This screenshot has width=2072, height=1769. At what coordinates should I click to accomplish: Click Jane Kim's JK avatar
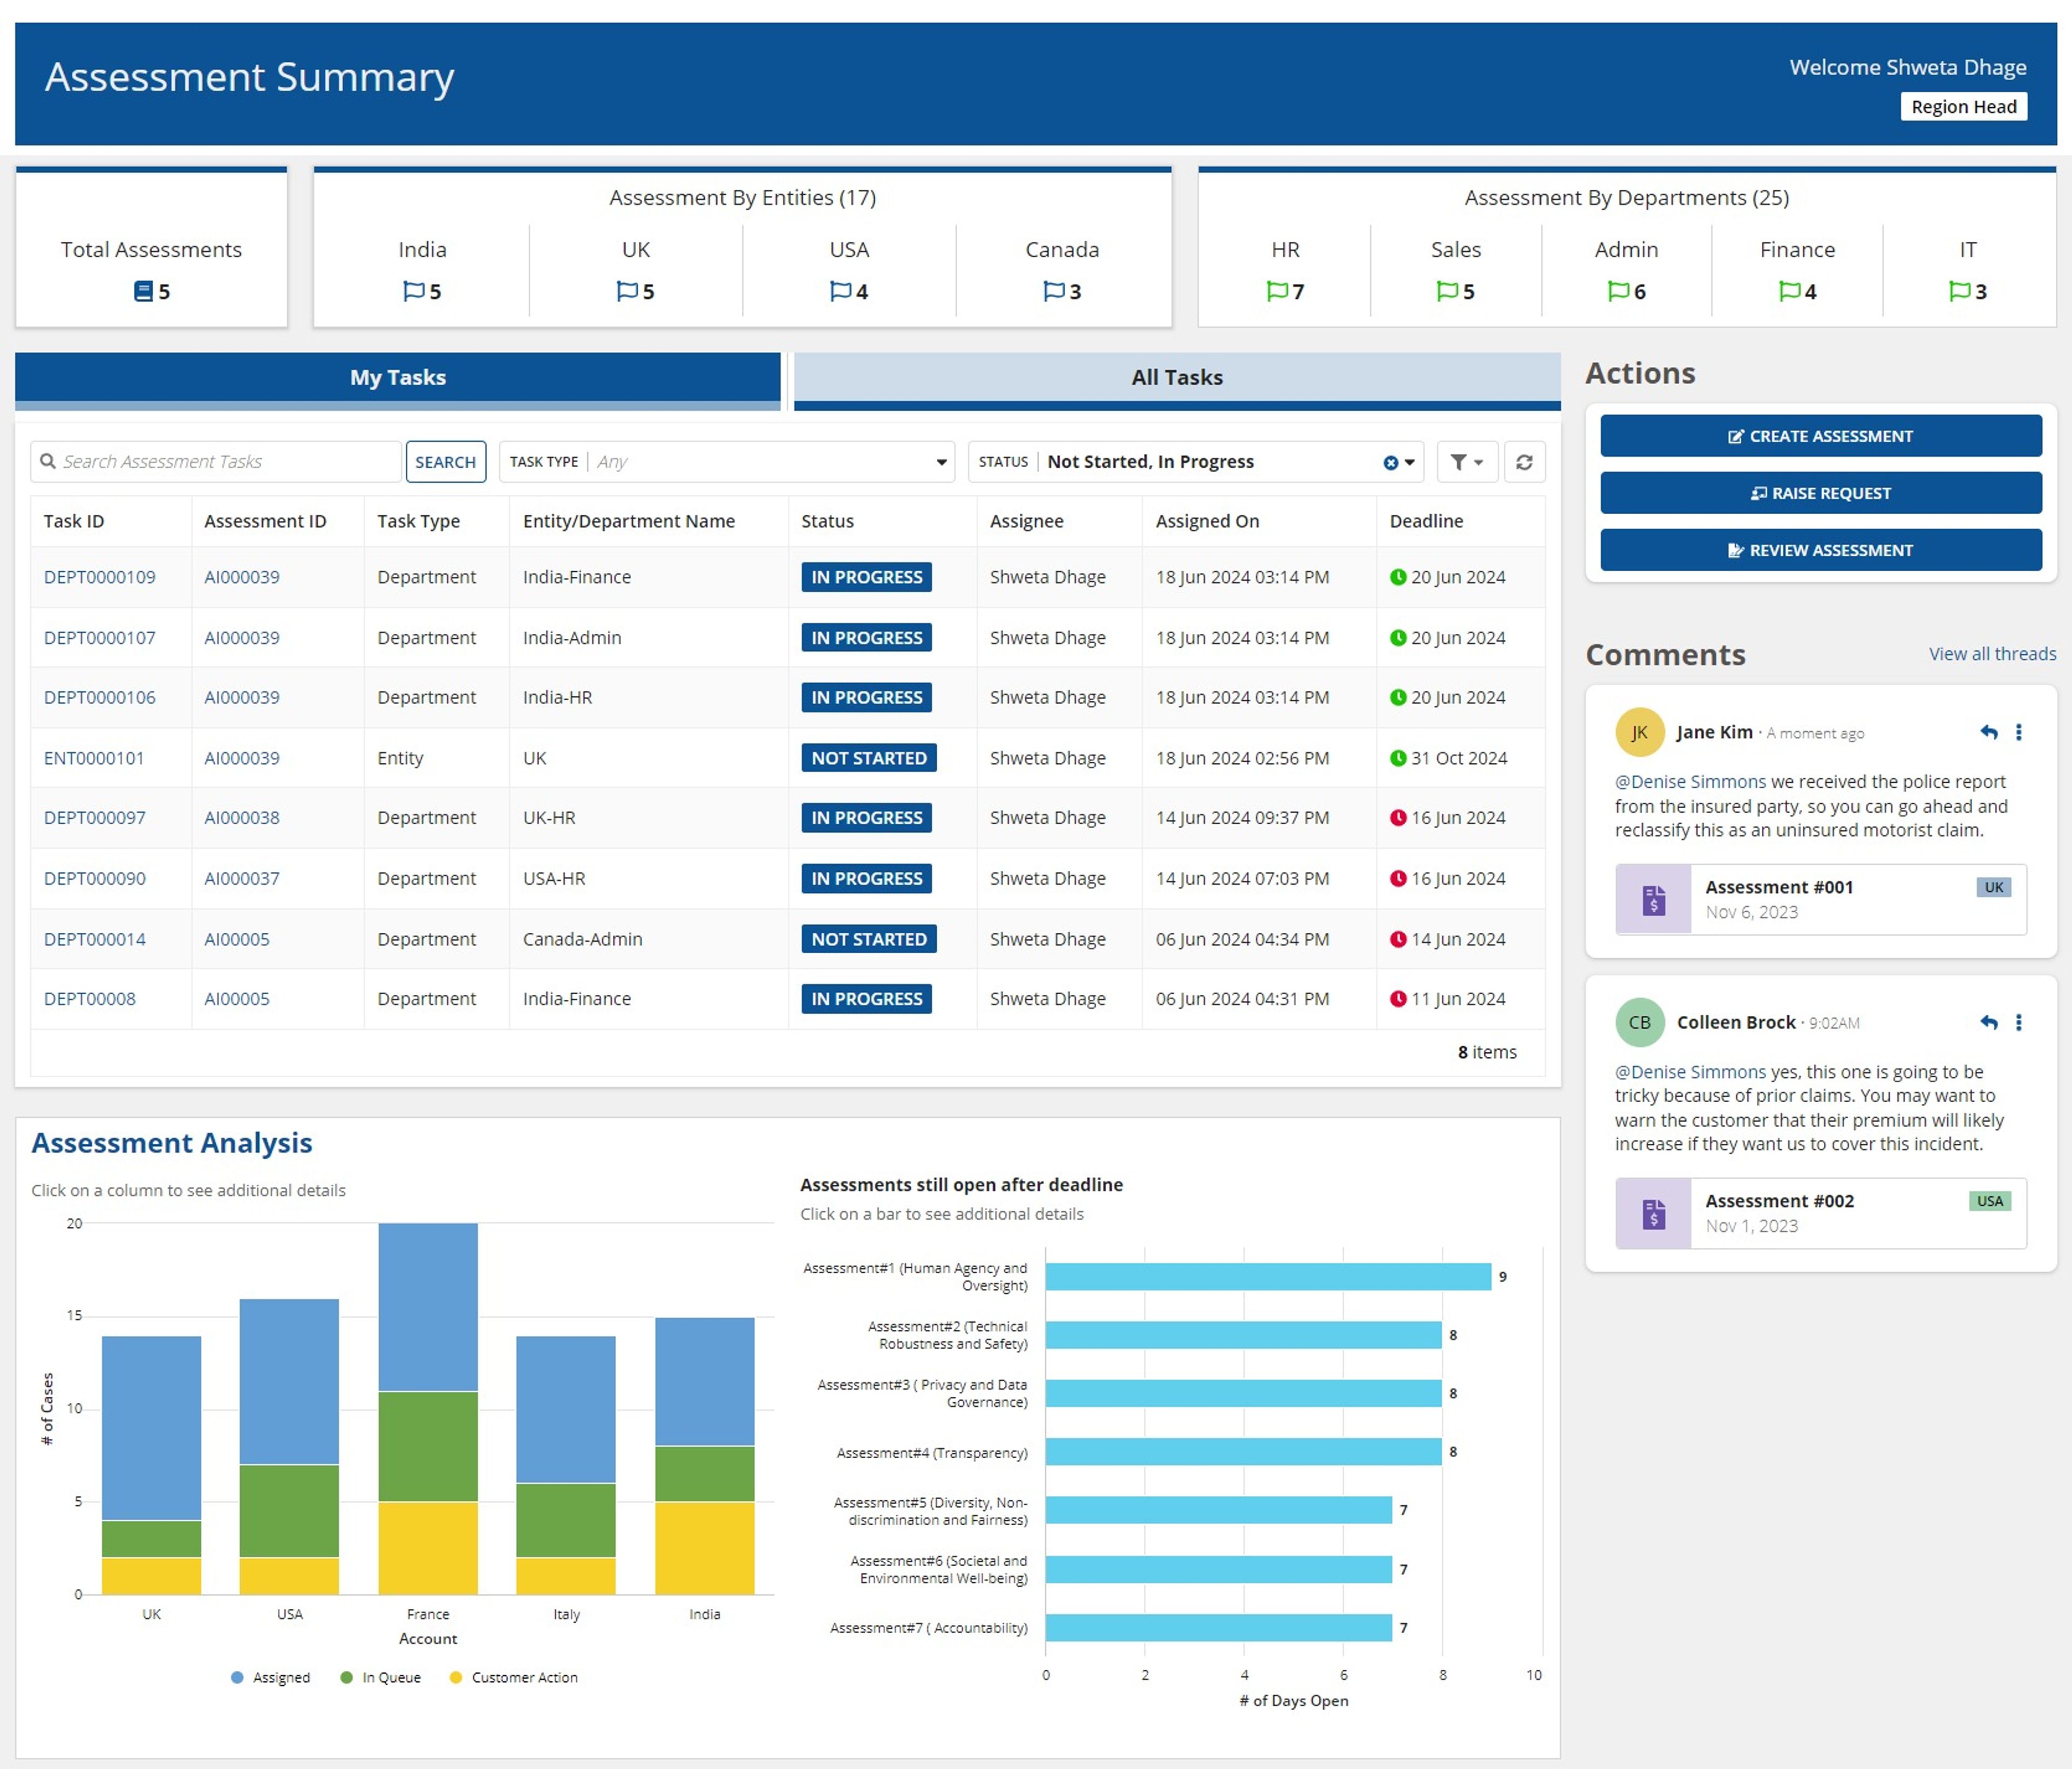1640,732
